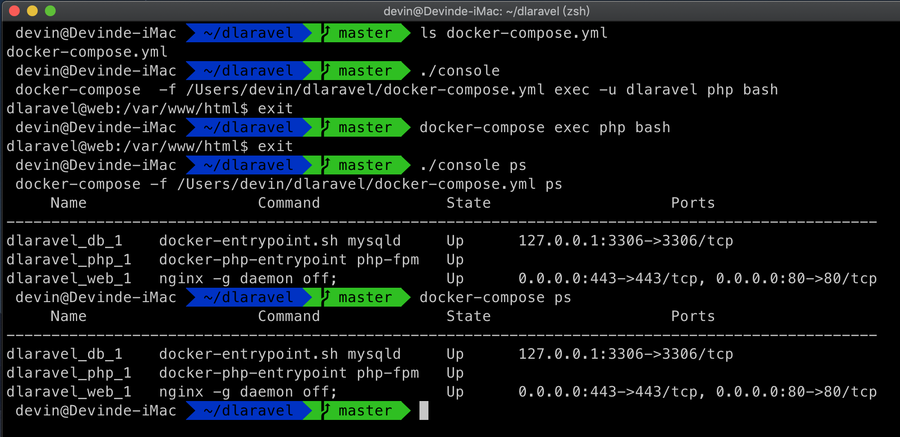Click 'dlaravel_web_1' in the './console ps' output table
This screenshot has width=900, height=437.
click(69, 279)
